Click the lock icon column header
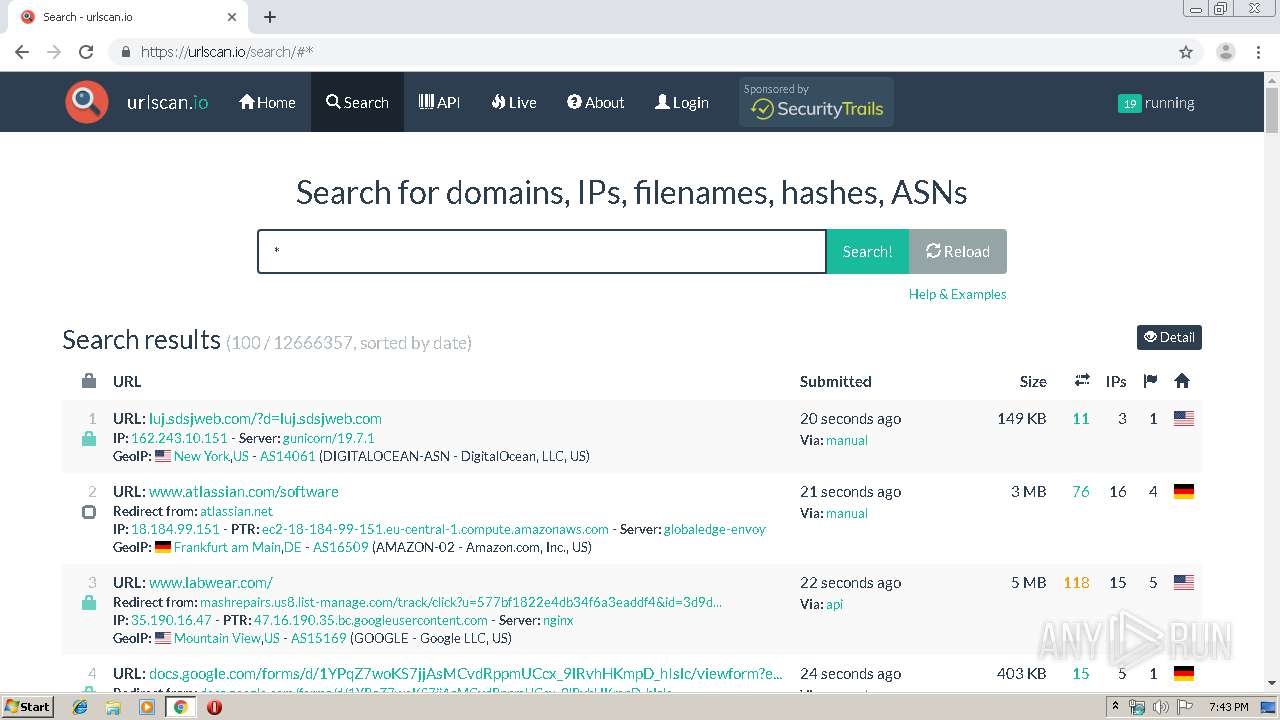This screenshot has height=720, width=1280. click(x=89, y=381)
